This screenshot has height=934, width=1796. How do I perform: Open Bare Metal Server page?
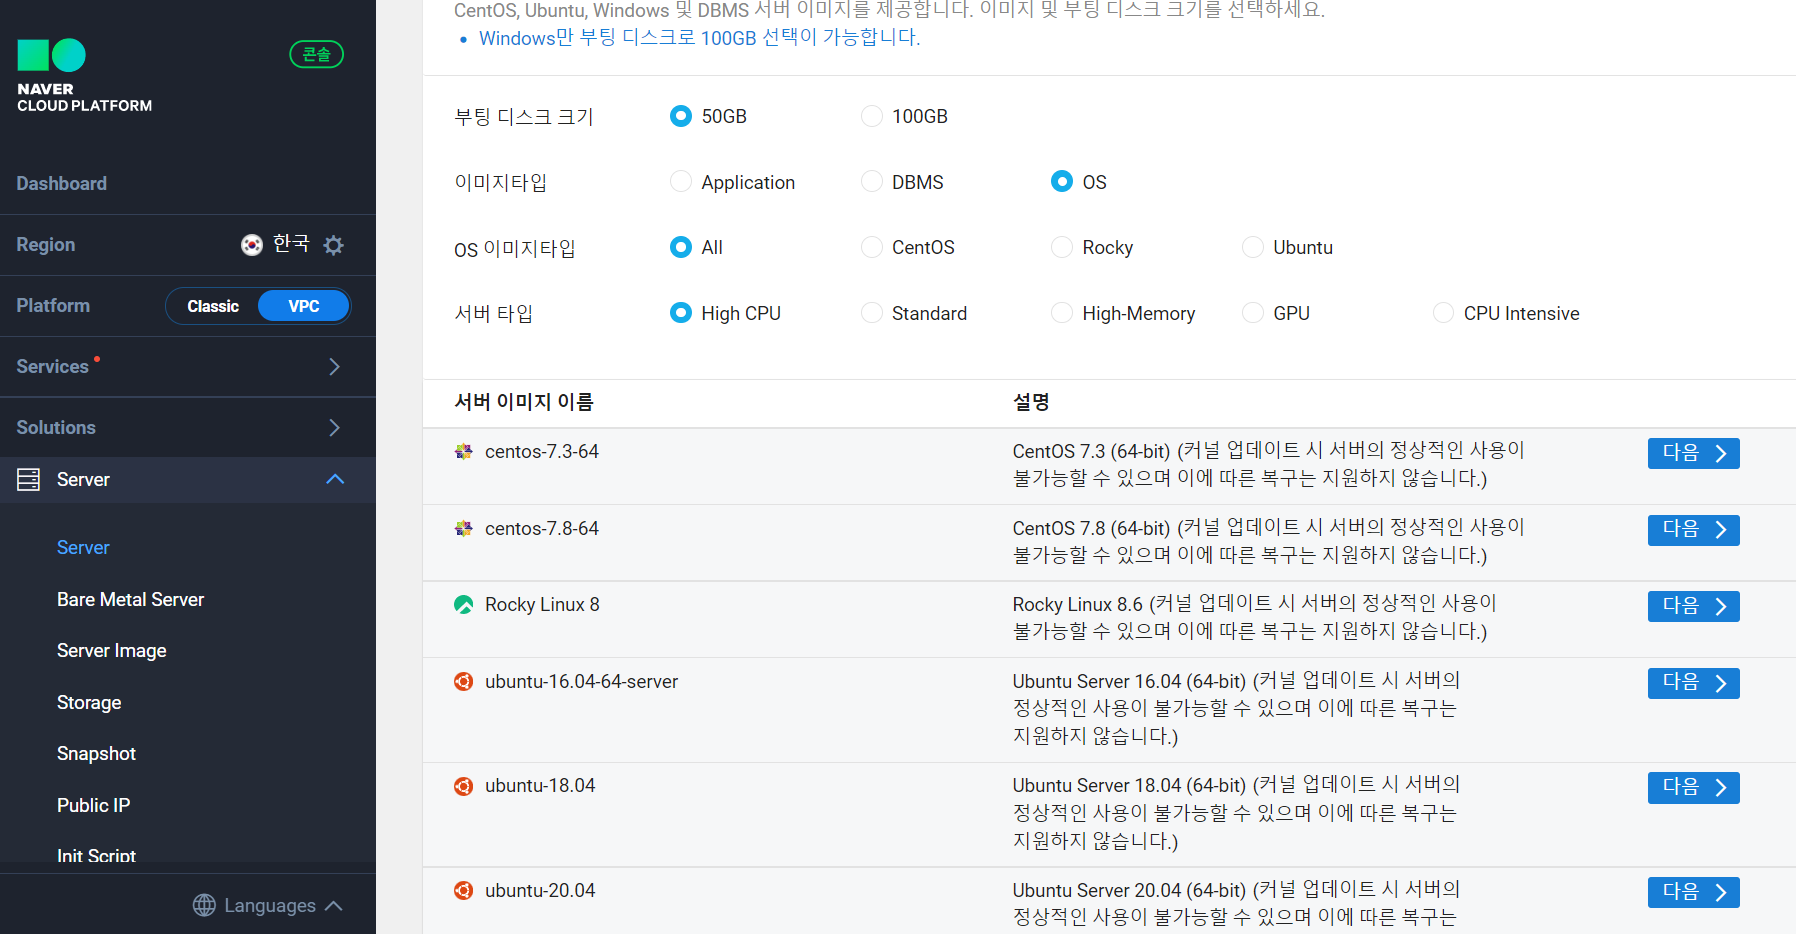(x=130, y=600)
